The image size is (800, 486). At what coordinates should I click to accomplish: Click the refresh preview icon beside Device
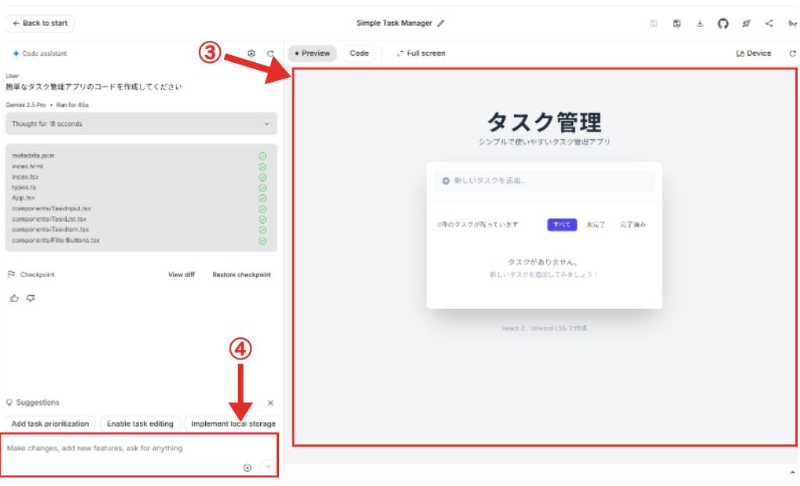tap(792, 54)
